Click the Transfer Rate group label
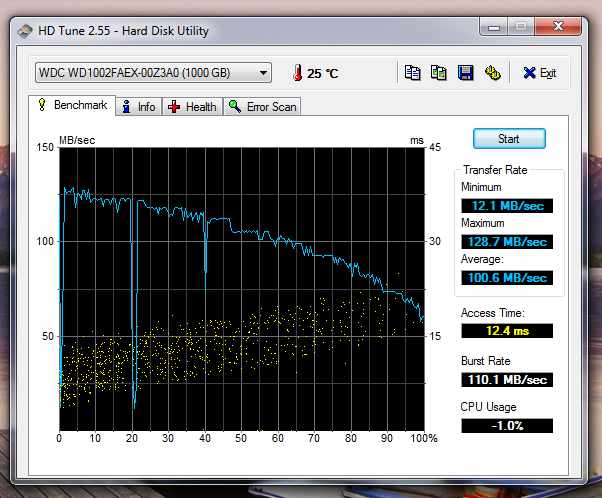The height and width of the screenshot is (498, 602). [x=495, y=170]
